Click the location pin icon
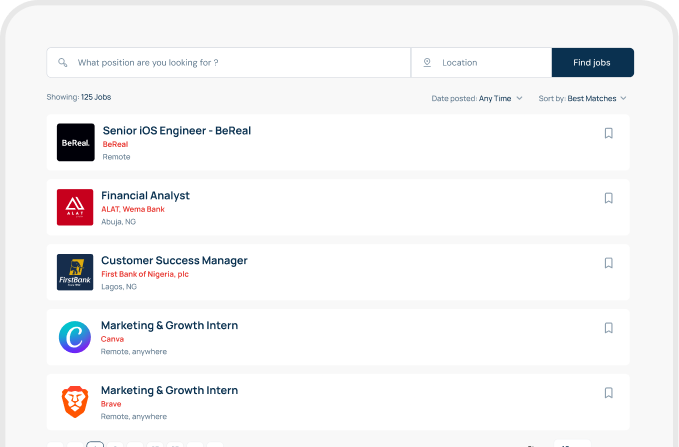 [x=427, y=63]
